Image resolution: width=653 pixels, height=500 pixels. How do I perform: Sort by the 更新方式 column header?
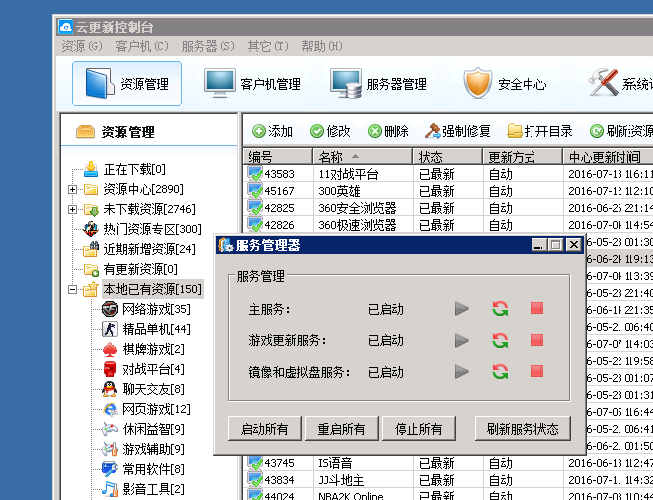pyautogui.click(x=523, y=157)
